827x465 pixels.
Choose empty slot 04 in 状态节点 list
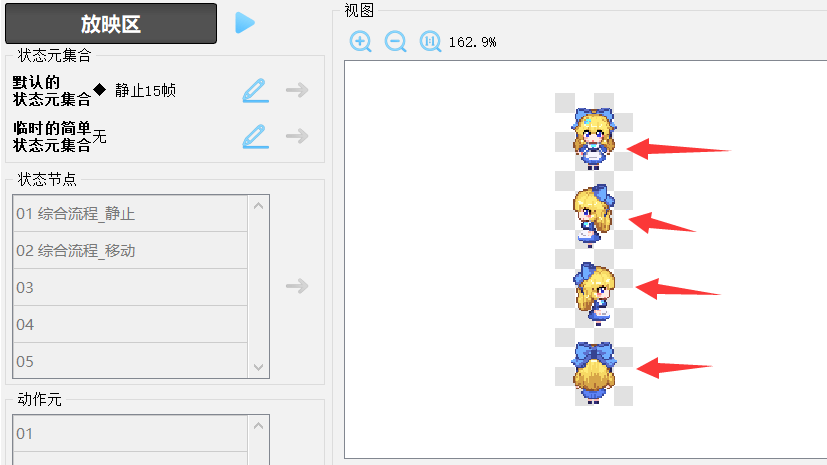click(x=129, y=325)
